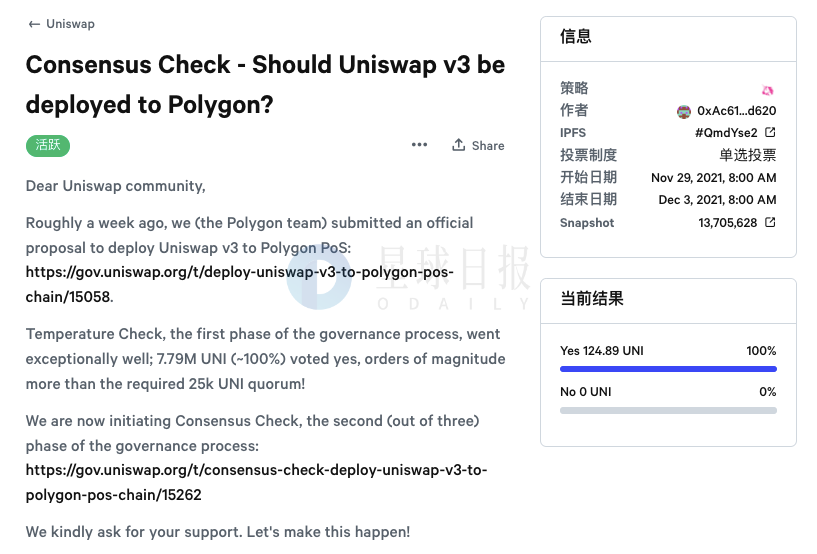
Task: Click the author avatar icon
Action: point(684,111)
